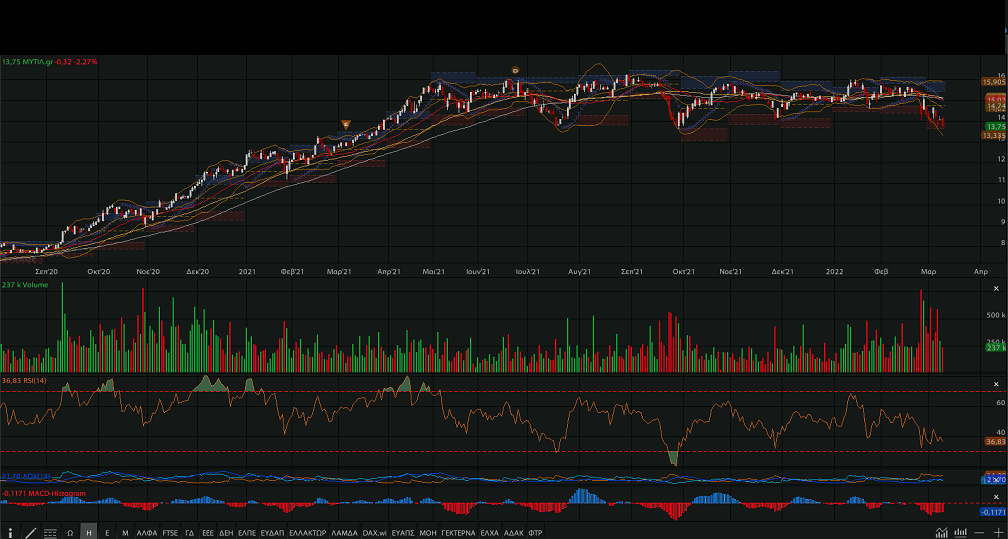Switch to the ΕΛΛΑΚΤΩΡ symbol
This screenshot has width=1008, height=539.
[x=308, y=533]
